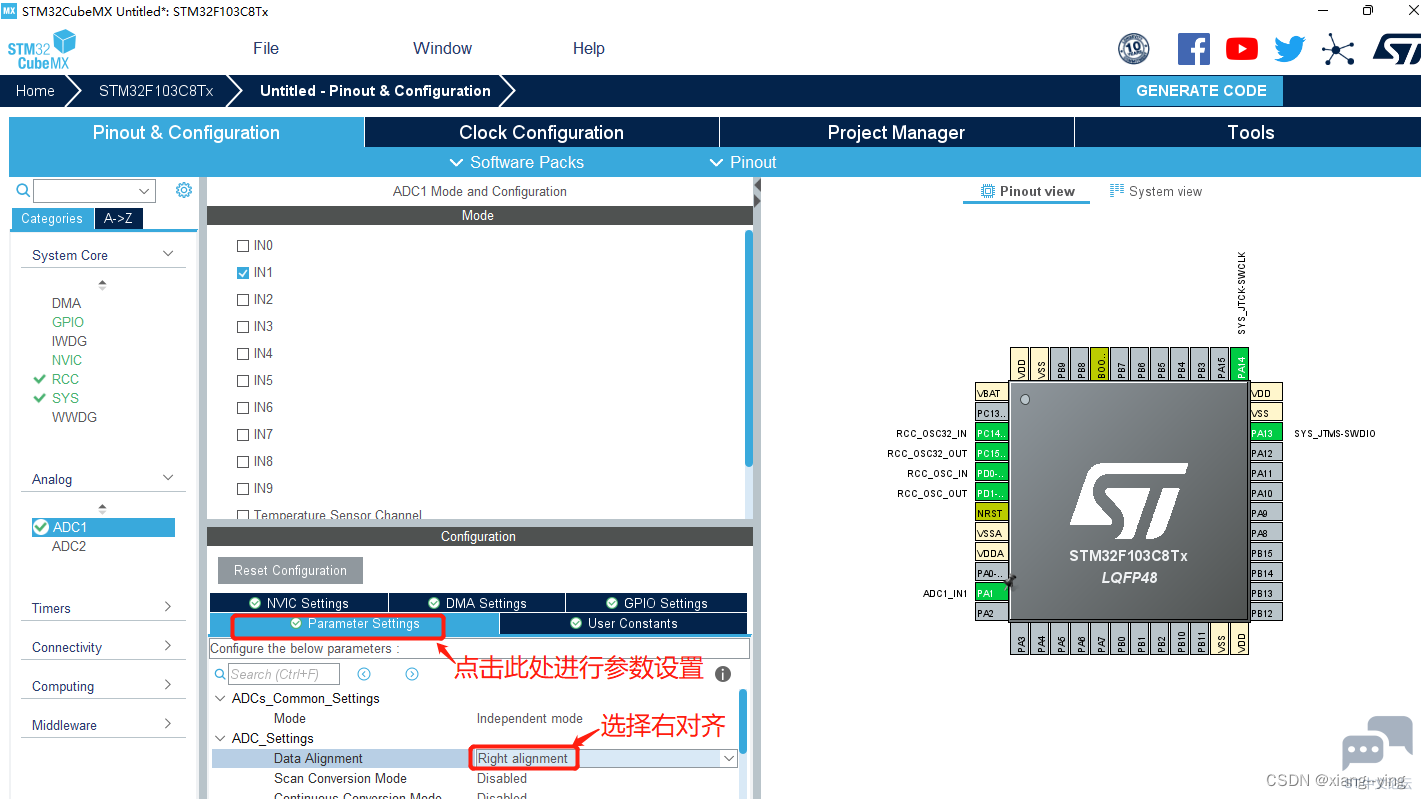The image size is (1421, 799).
Task: Open the Window menu
Action: [443, 48]
